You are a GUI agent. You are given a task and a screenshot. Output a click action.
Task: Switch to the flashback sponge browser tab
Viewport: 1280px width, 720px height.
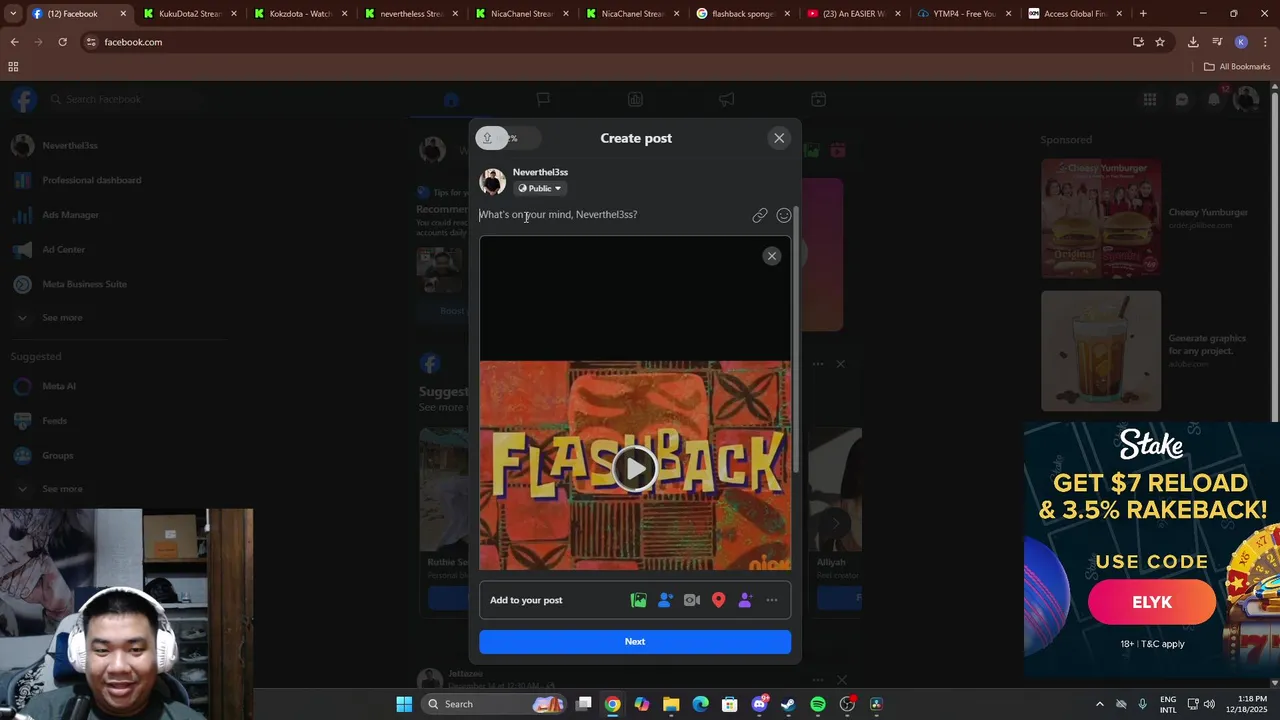[x=742, y=14]
